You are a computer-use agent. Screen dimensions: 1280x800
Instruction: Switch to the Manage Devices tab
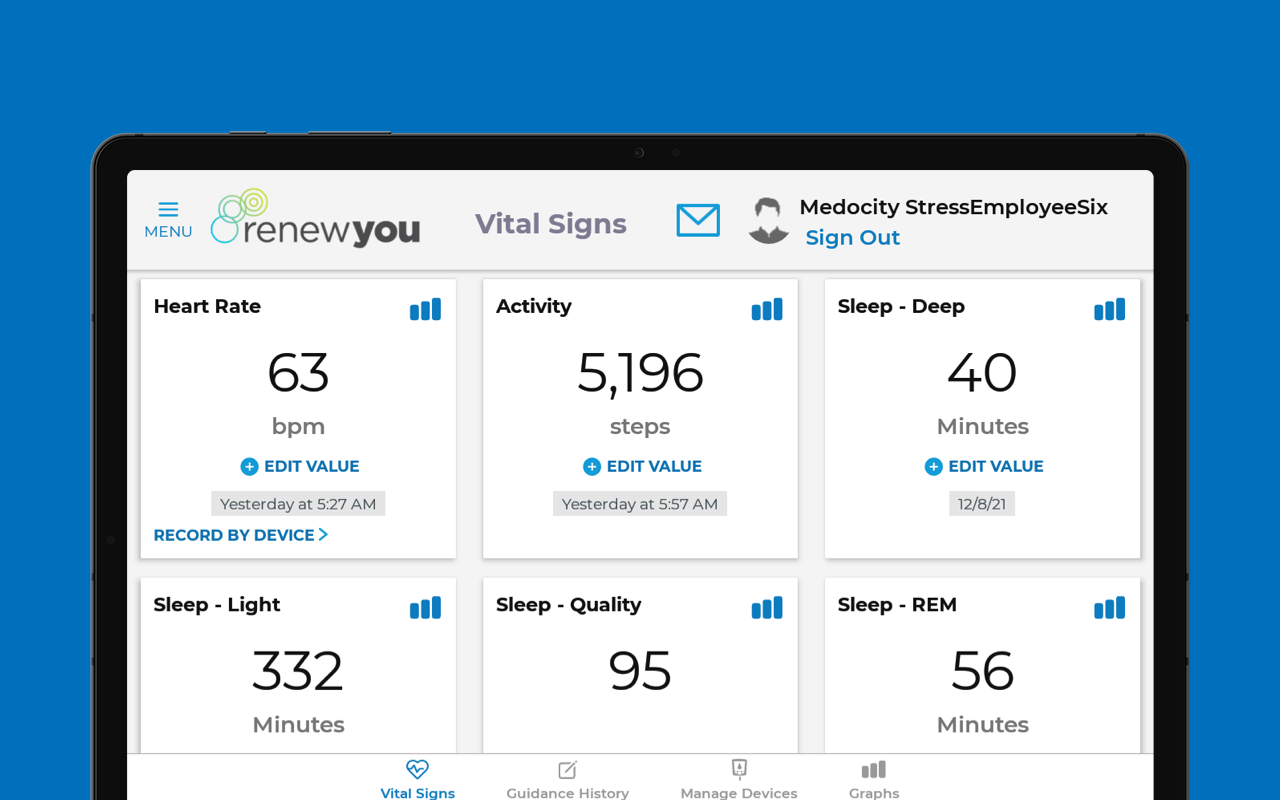739,779
